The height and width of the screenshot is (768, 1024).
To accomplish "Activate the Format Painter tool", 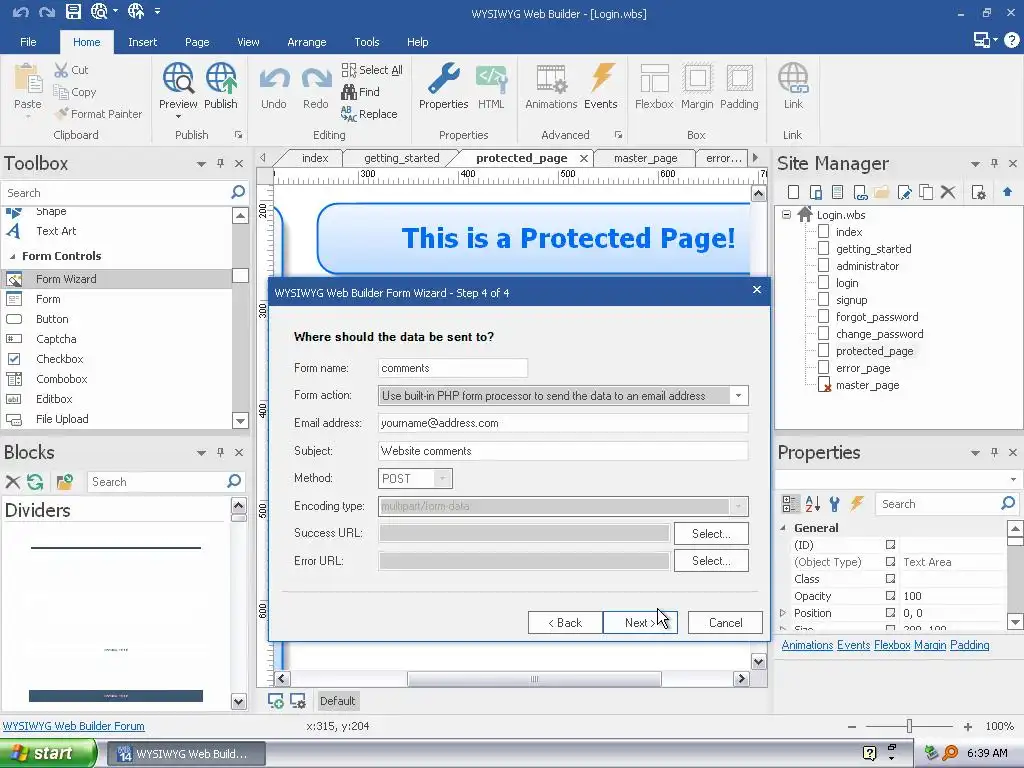I will click(x=98, y=114).
